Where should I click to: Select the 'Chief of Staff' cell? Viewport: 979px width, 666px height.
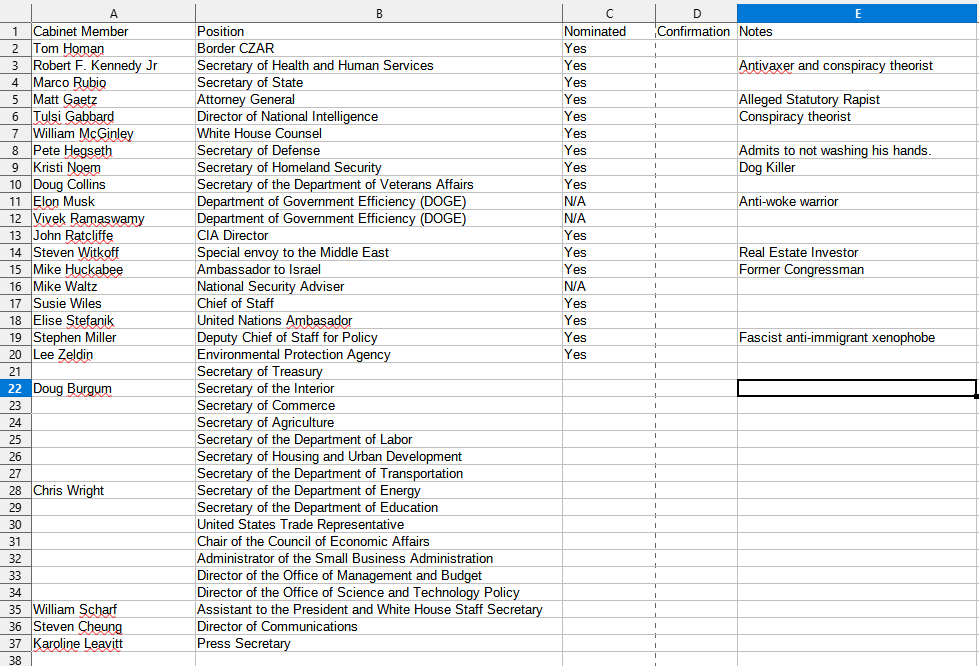pos(378,303)
